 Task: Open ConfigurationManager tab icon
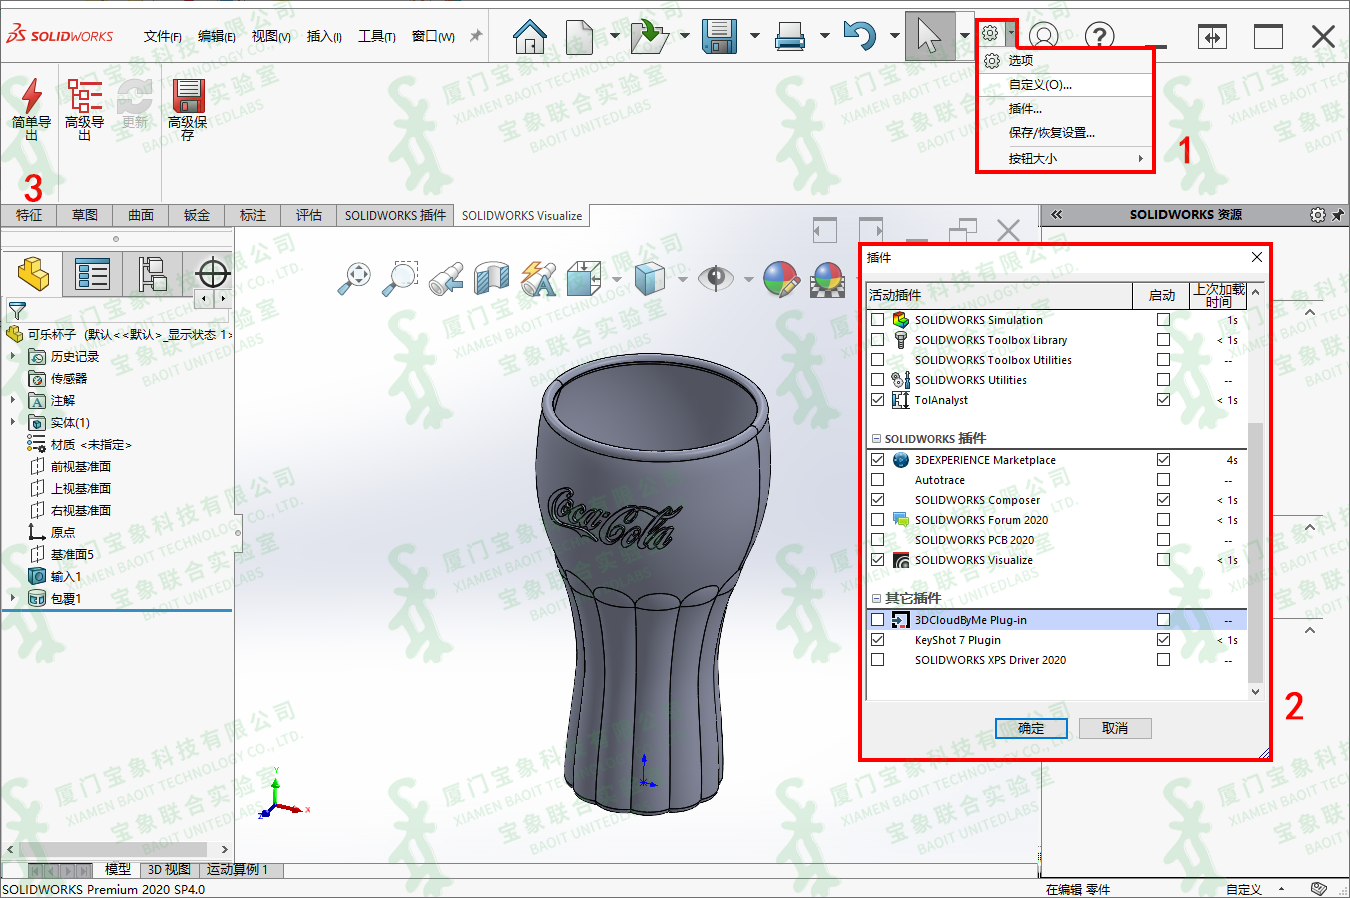pyautogui.click(x=152, y=273)
